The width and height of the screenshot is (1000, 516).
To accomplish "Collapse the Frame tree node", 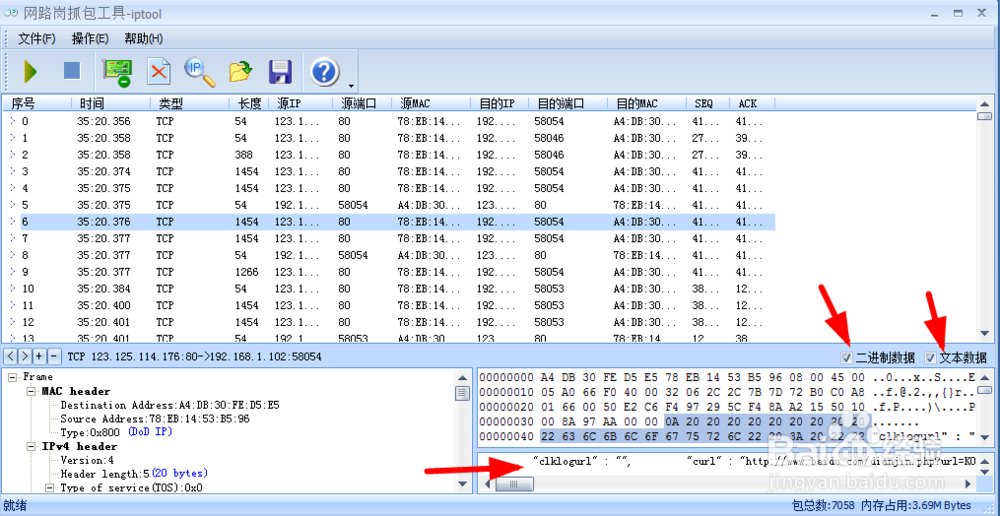I will (x=13, y=377).
